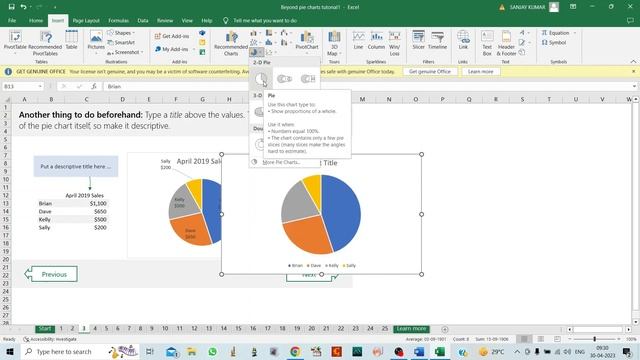Insert a Timeline filter
This screenshot has height=360, width=640.
438,40
